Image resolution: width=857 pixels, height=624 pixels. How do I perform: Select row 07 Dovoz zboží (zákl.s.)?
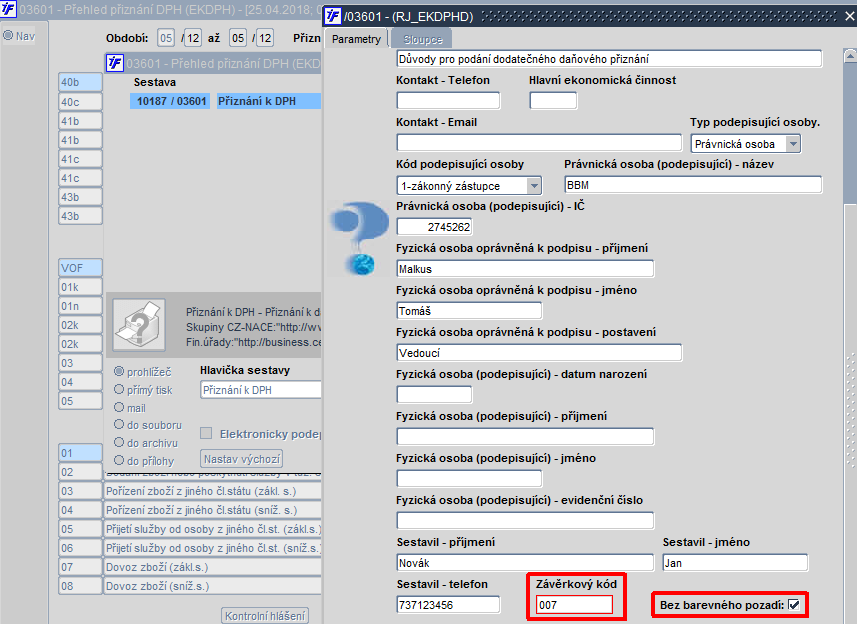[213, 567]
